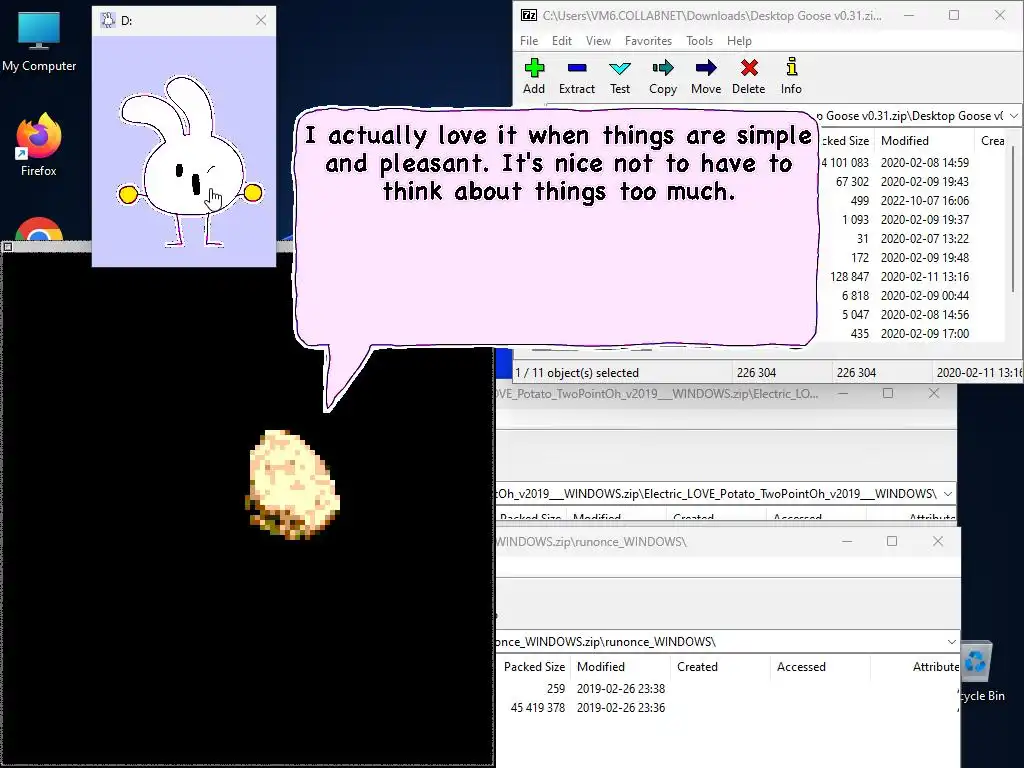The image size is (1024, 768).
Task: Close the Electric_LOVE_Potato 7-Zip window
Action: click(934, 393)
